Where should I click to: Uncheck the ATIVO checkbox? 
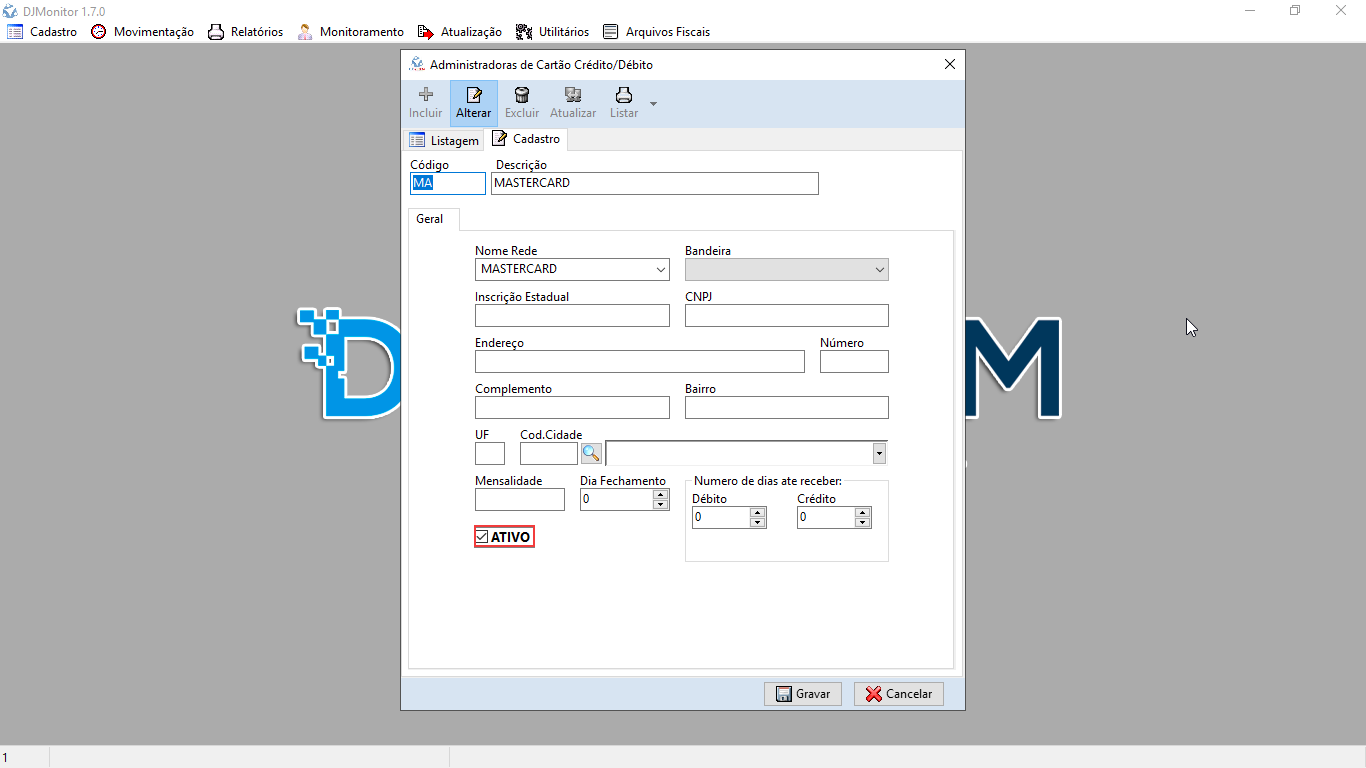coord(482,537)
